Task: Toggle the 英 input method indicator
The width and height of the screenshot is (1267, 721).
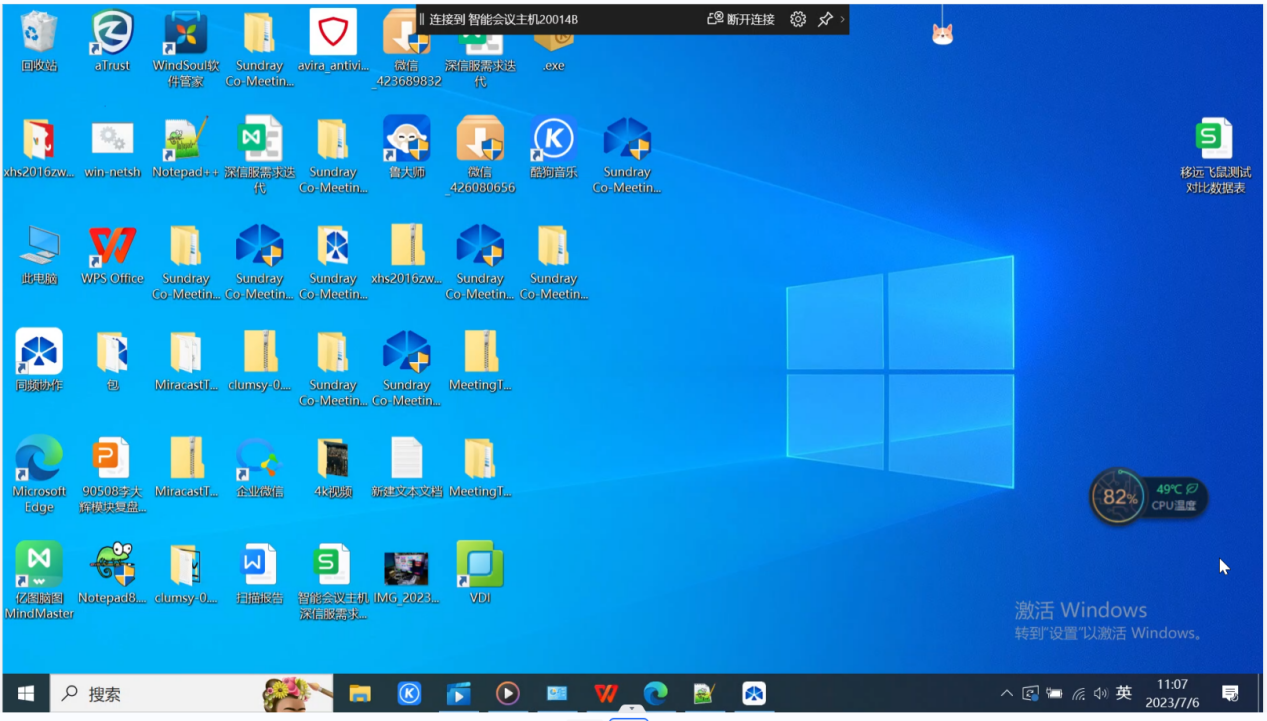Action: coord(1124,693)
